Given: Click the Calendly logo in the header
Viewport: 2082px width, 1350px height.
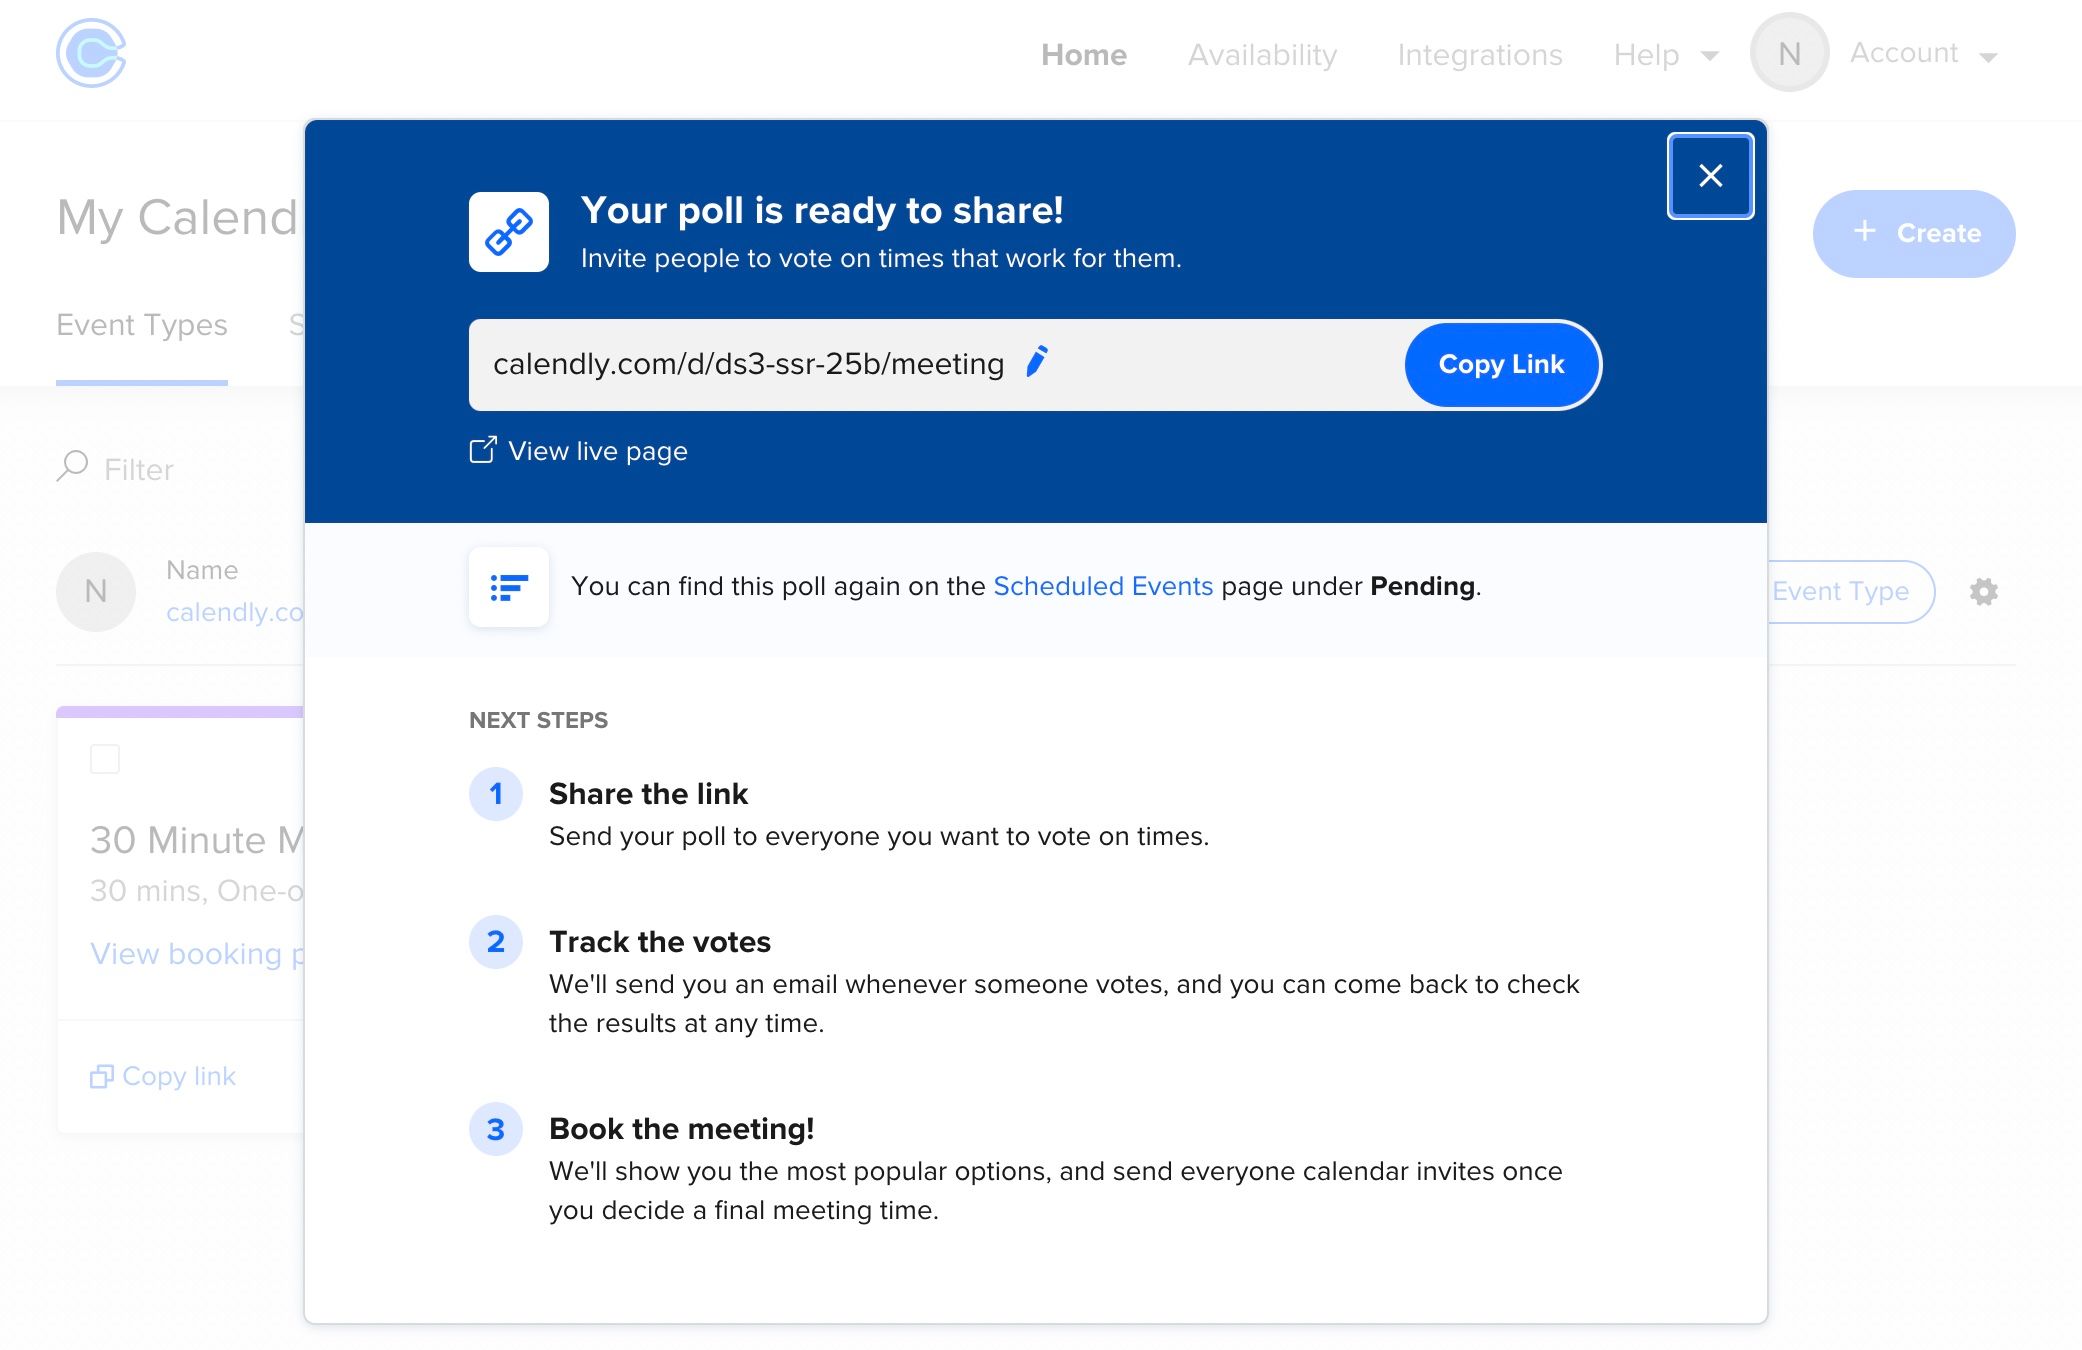Looking at the screenshot, I should tap(91, 53).
